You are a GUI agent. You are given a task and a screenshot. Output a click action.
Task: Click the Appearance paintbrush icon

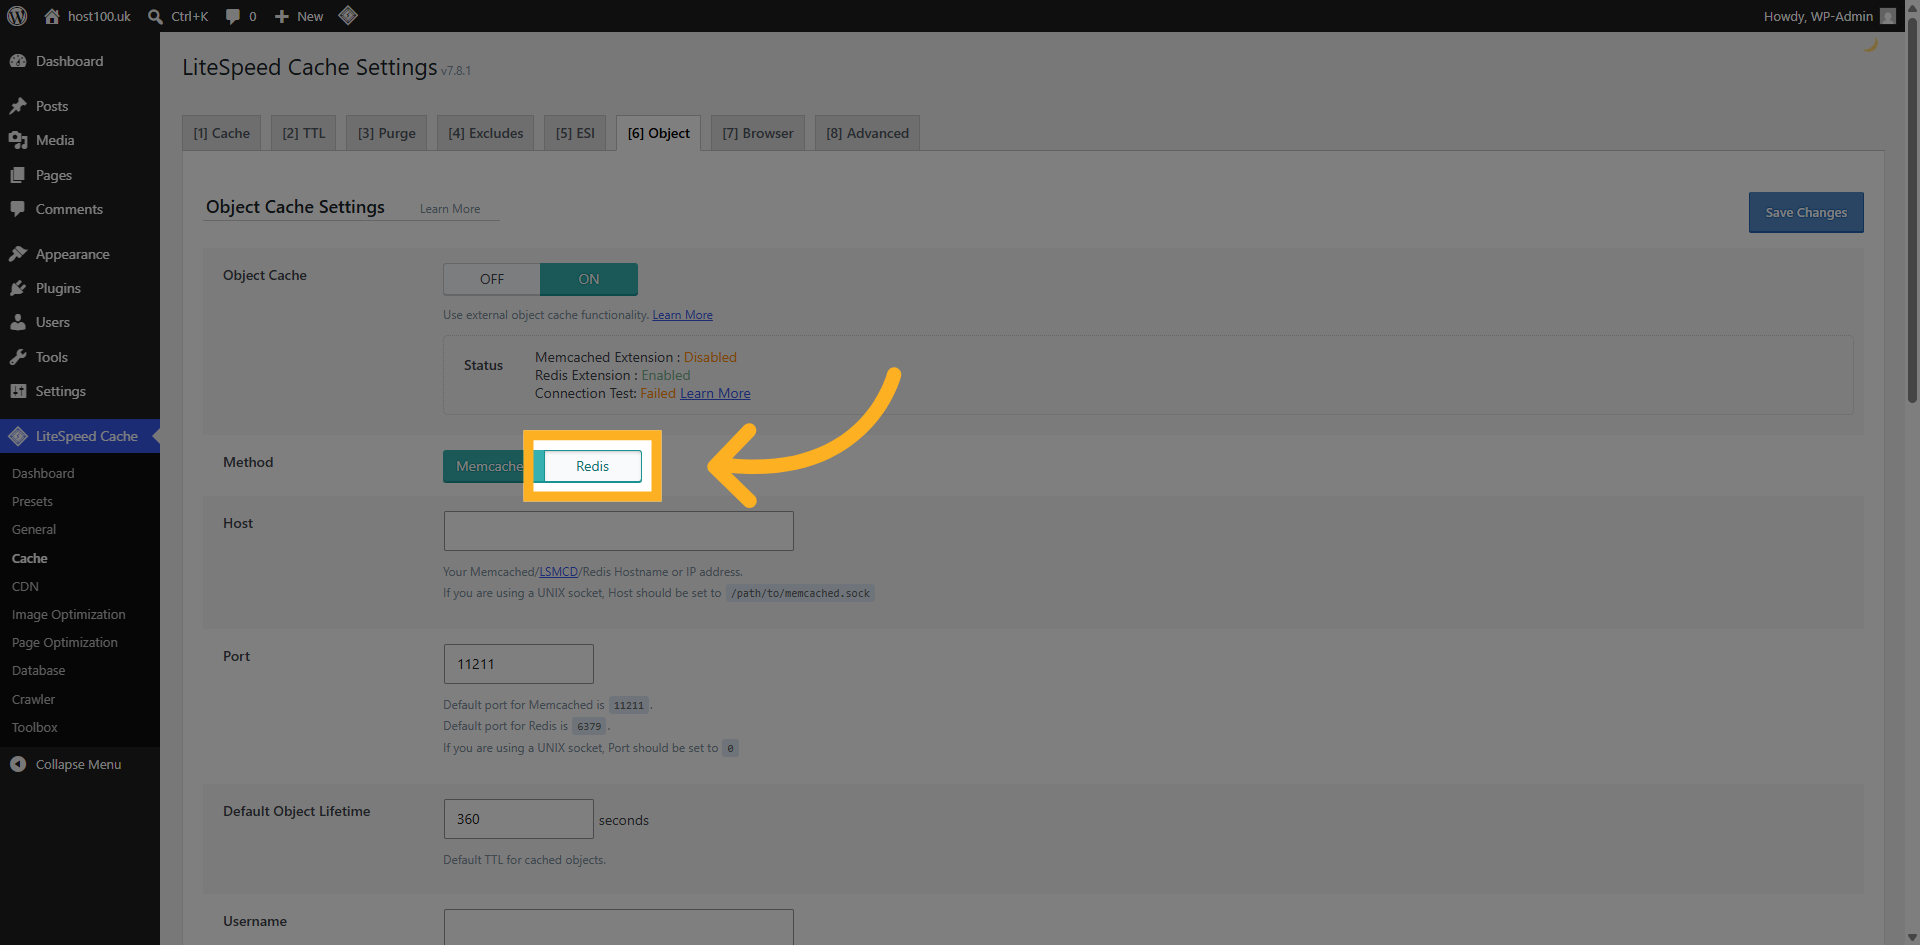pos(18,254)
